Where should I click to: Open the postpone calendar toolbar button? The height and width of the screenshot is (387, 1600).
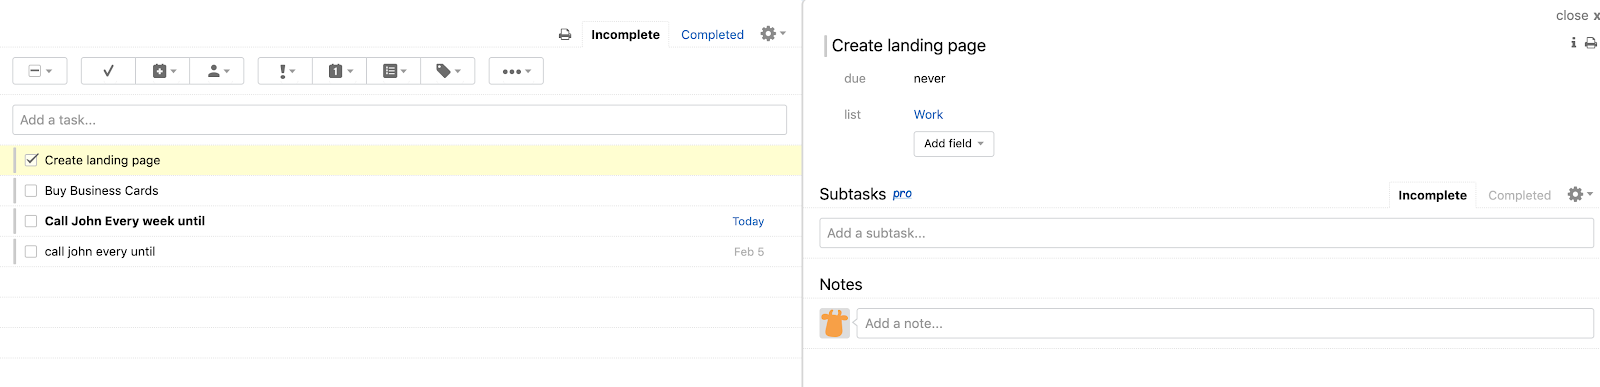coord(163,71)
